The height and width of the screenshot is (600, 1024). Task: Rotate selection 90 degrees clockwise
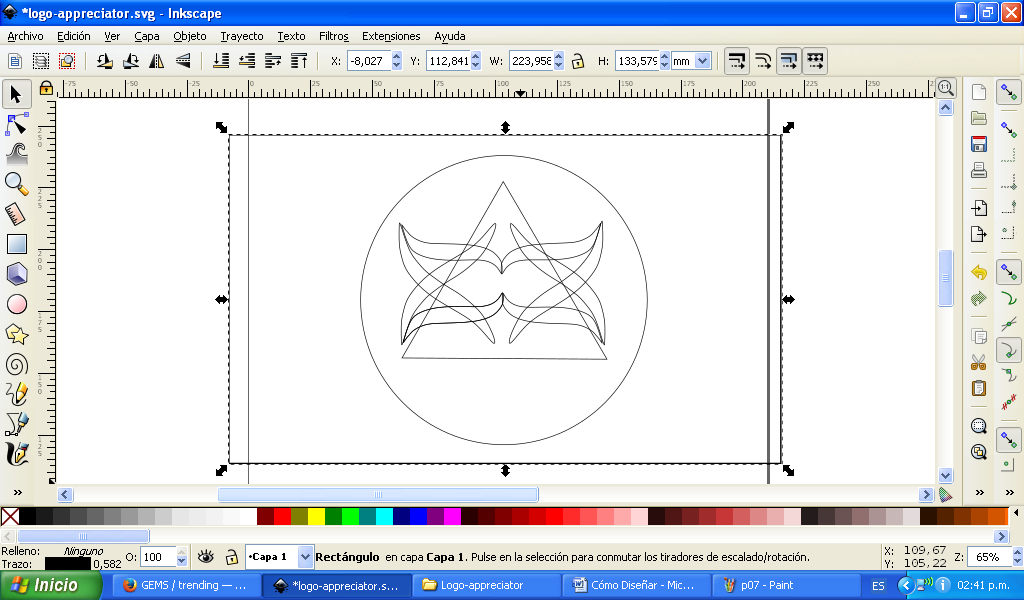131,61
